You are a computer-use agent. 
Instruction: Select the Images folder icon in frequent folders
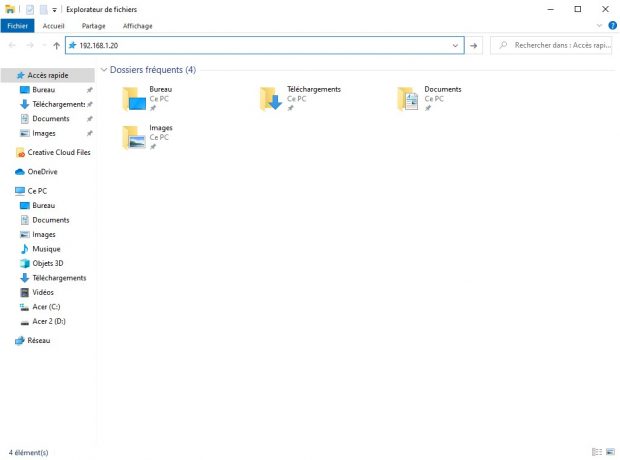[134, 137]
